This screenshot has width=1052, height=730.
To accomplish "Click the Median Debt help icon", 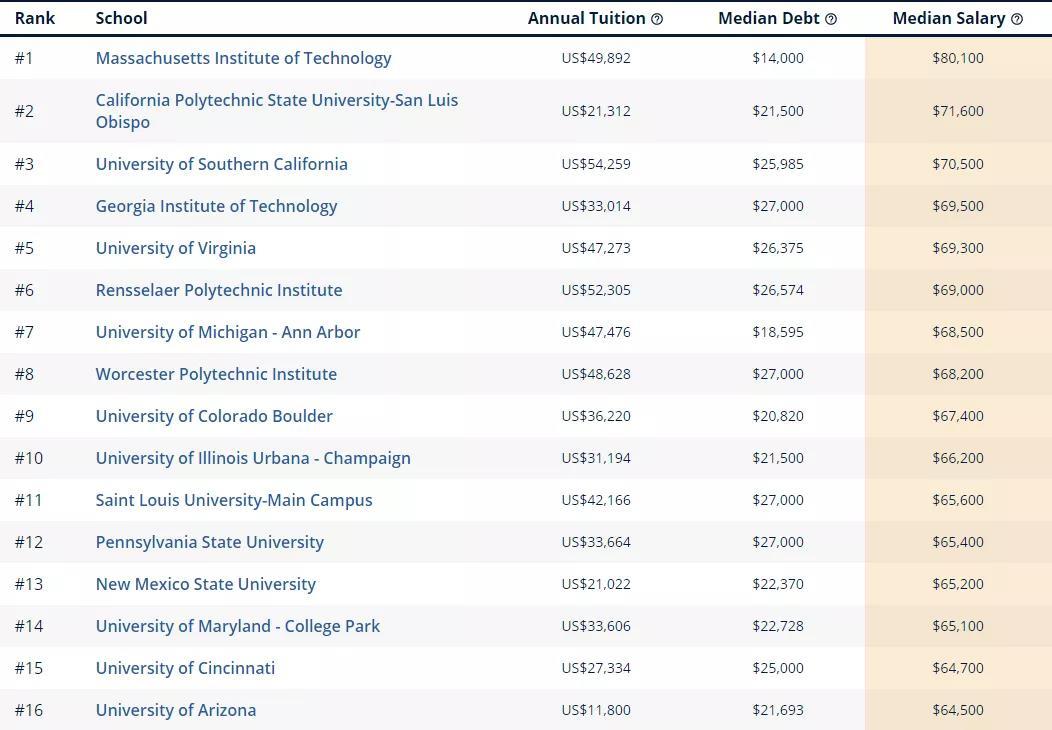I will point(831,19).
